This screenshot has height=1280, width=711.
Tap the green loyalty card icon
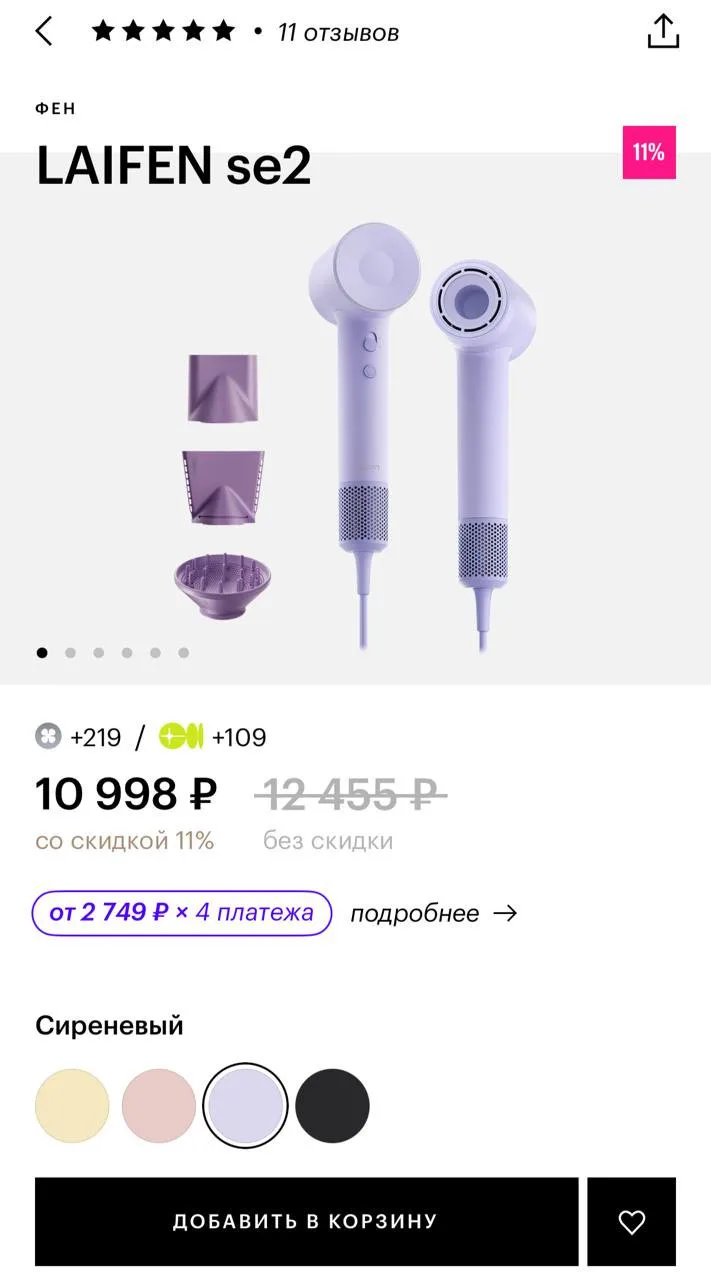point(181,737)
